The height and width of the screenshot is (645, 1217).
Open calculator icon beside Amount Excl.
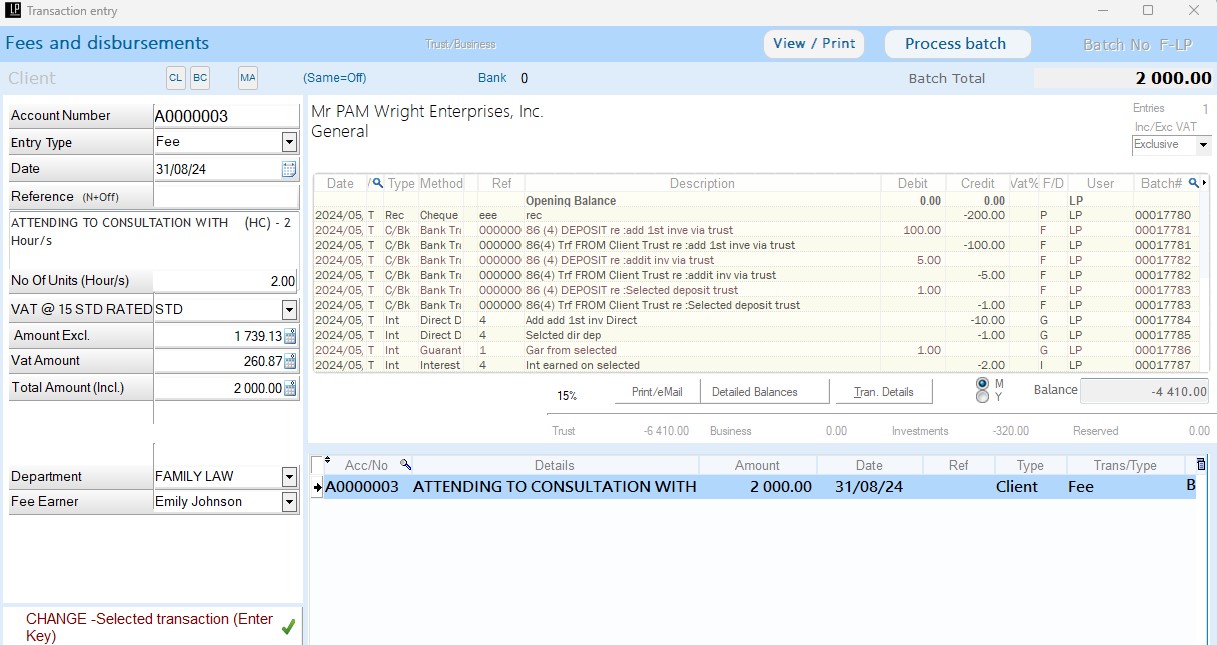pyautogui.click(x=290, y=336)
